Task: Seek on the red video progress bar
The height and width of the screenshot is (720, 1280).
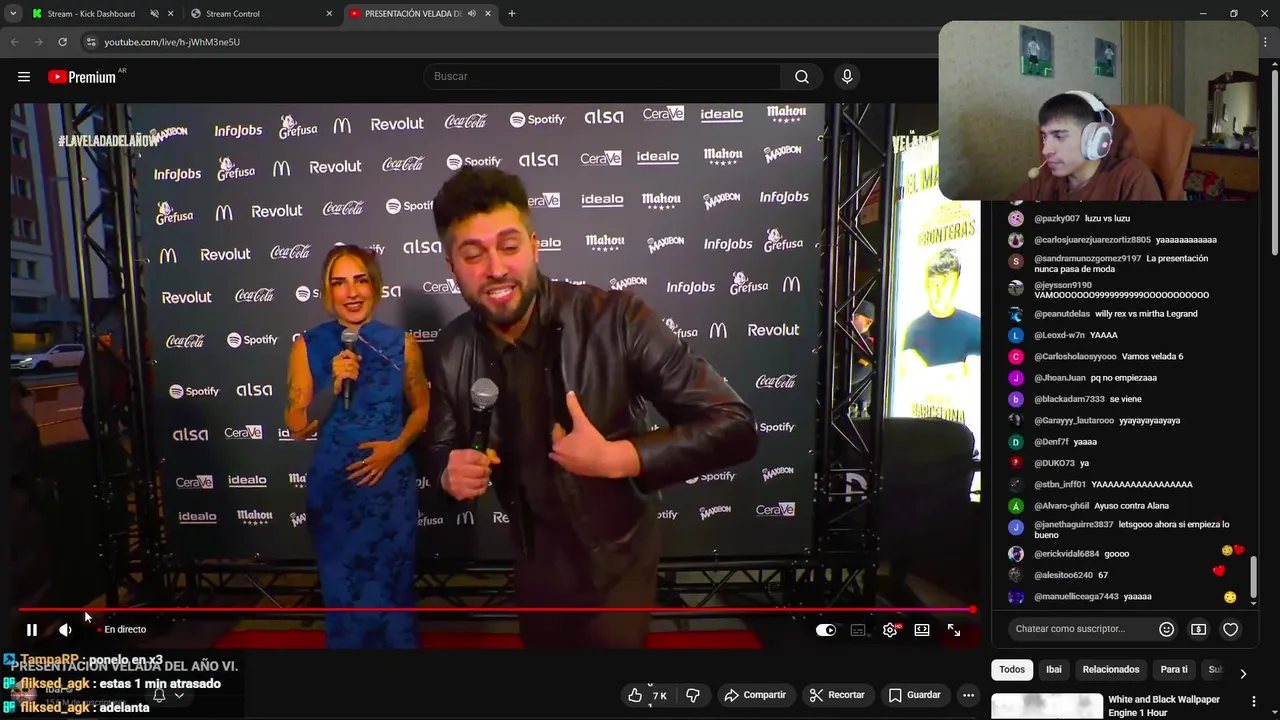Action: pyautogui.click(x=496, y=609)
